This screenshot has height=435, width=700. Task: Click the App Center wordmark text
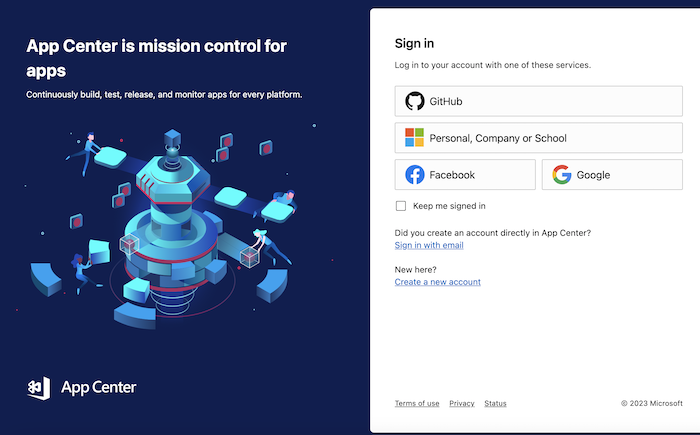click(x=99, y=388)
